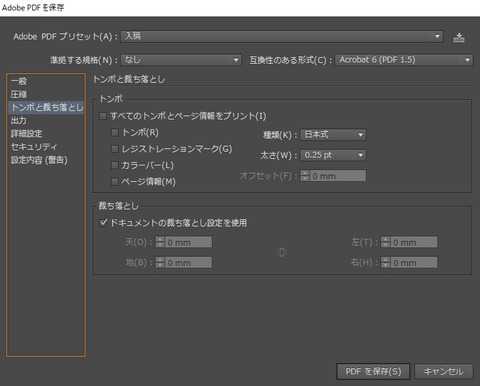Viewport: 480px width, 386px height.
Task: Click the キャンセル button
Action: coord(444,371)
